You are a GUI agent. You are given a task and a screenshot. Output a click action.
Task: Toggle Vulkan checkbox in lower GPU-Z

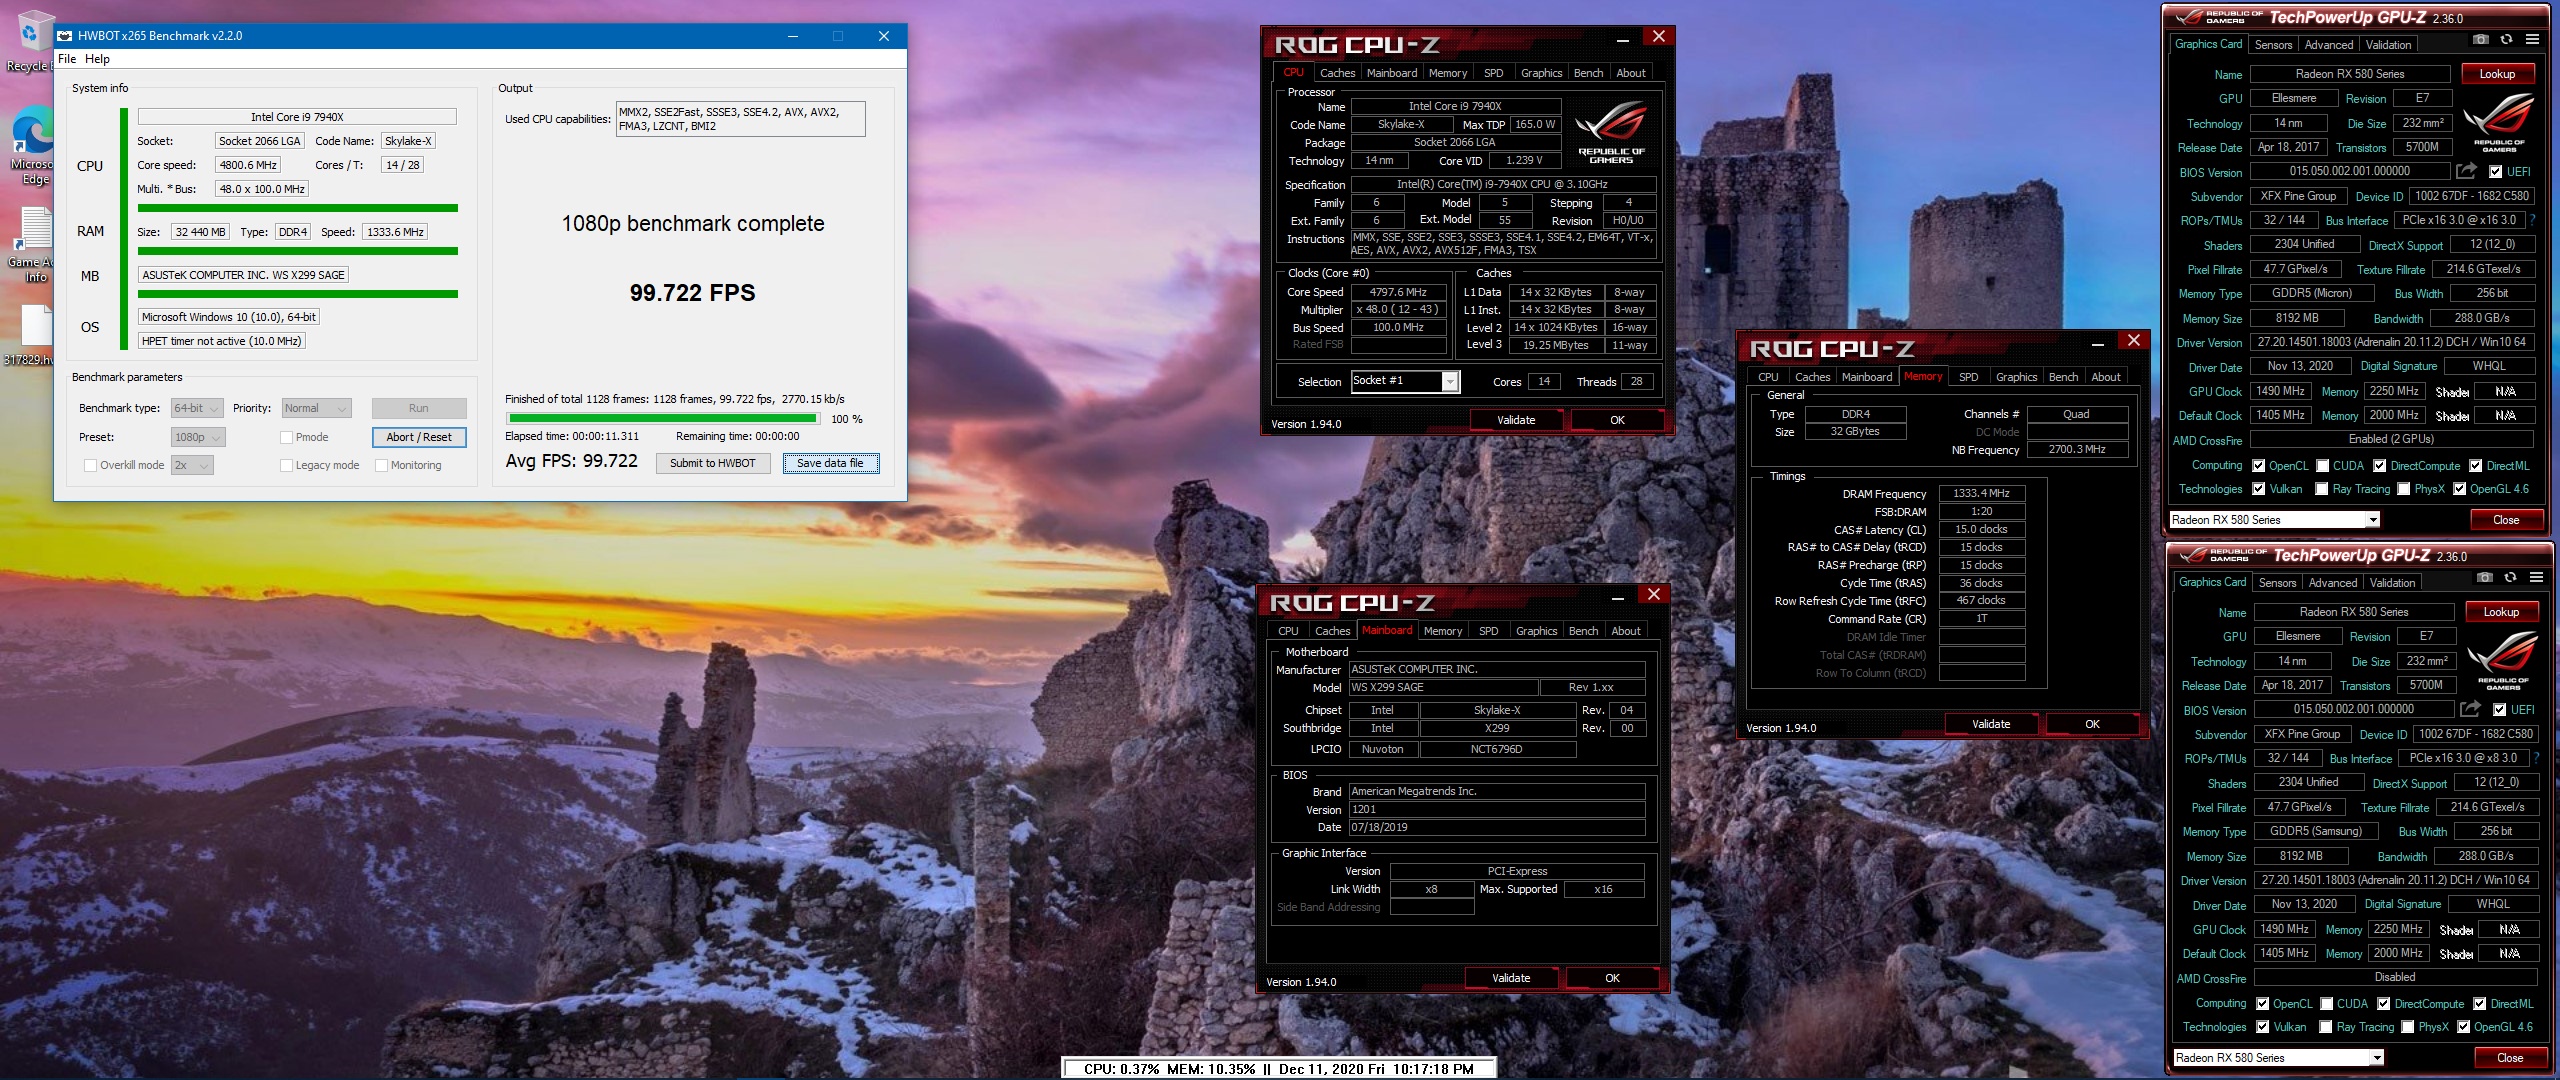[x=2263, y=1027]
